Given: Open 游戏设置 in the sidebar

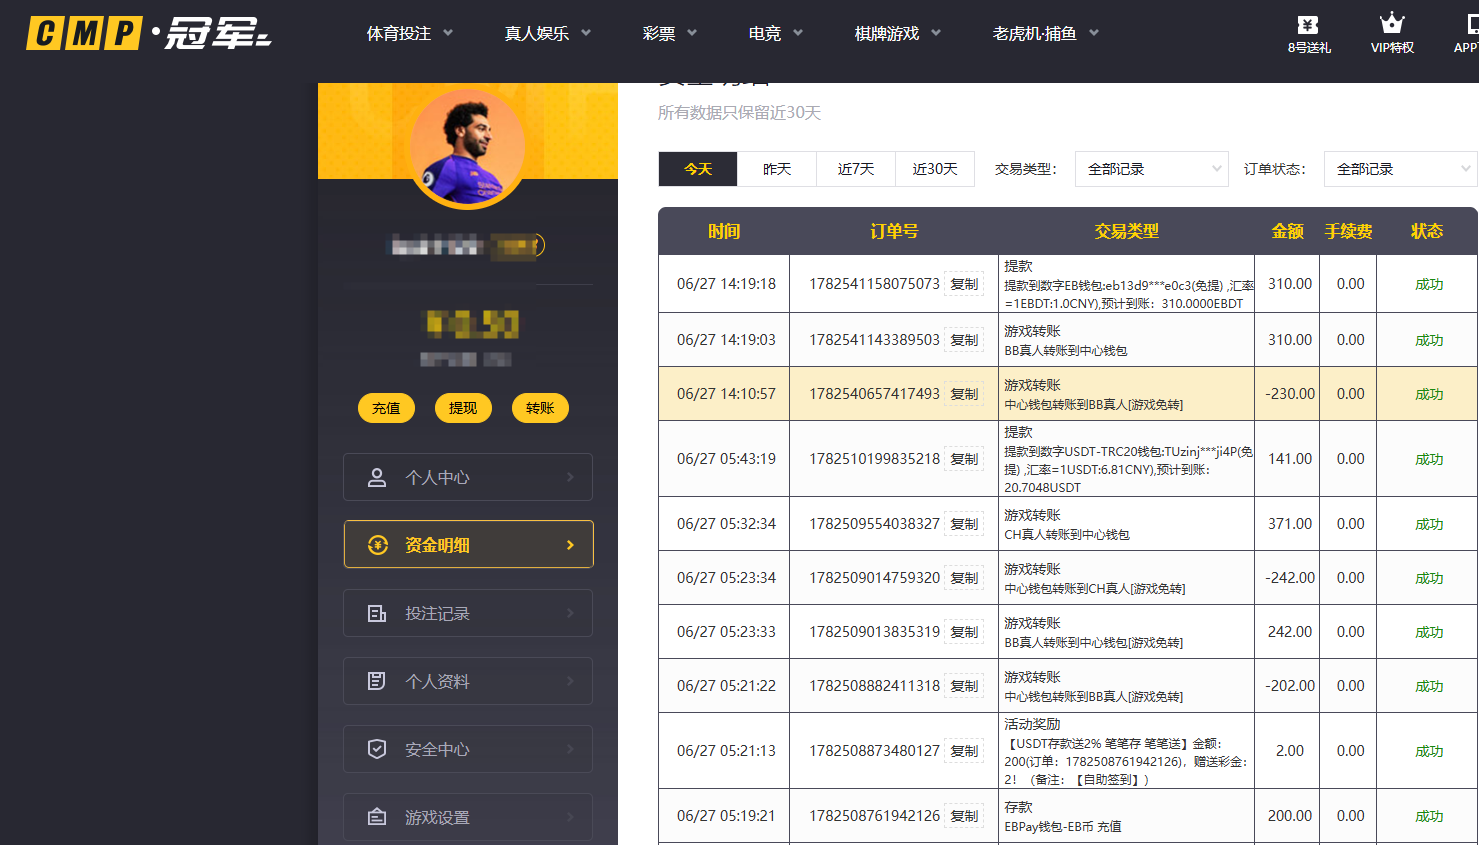Looking at the screenshot, I should (x=468, y=817).
